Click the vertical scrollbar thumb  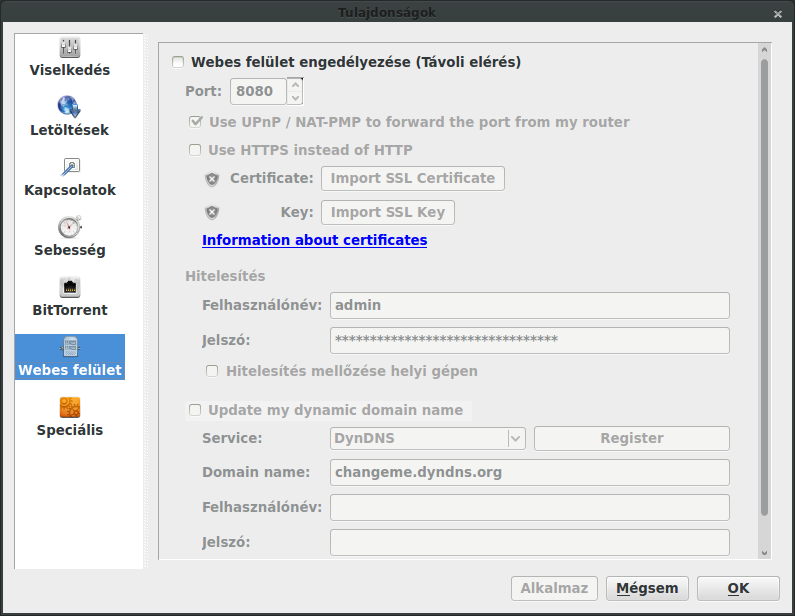tap(765, 288)
